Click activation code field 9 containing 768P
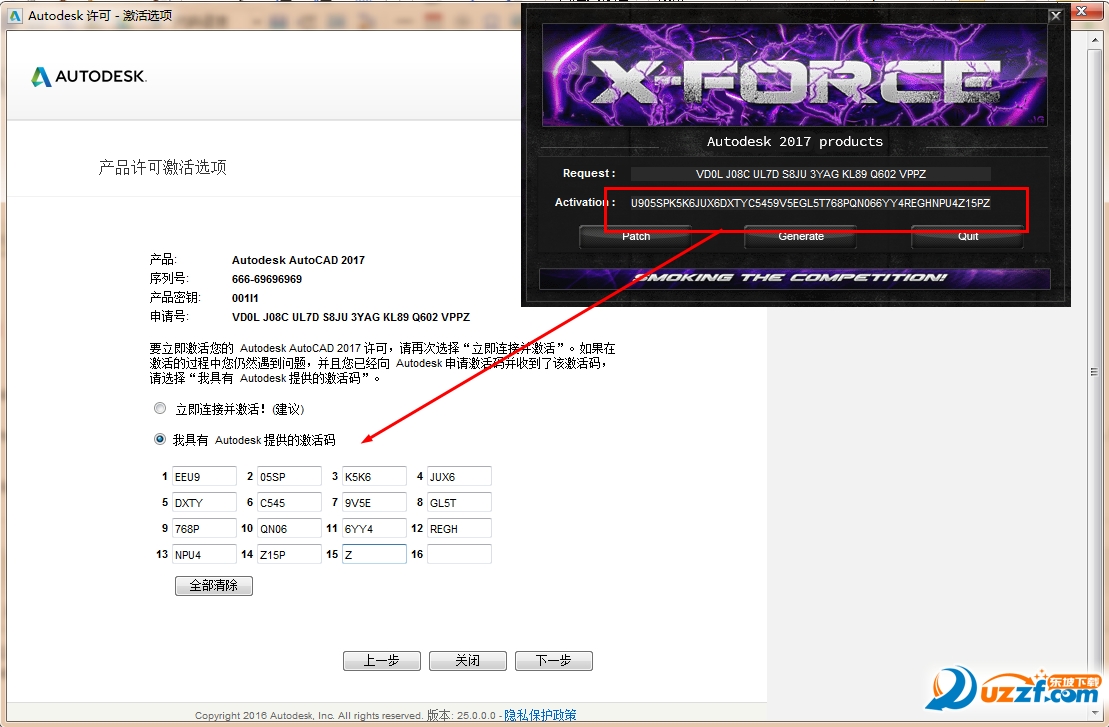The width and height of the screenshot is (1109, 727). tap(204, 529)
